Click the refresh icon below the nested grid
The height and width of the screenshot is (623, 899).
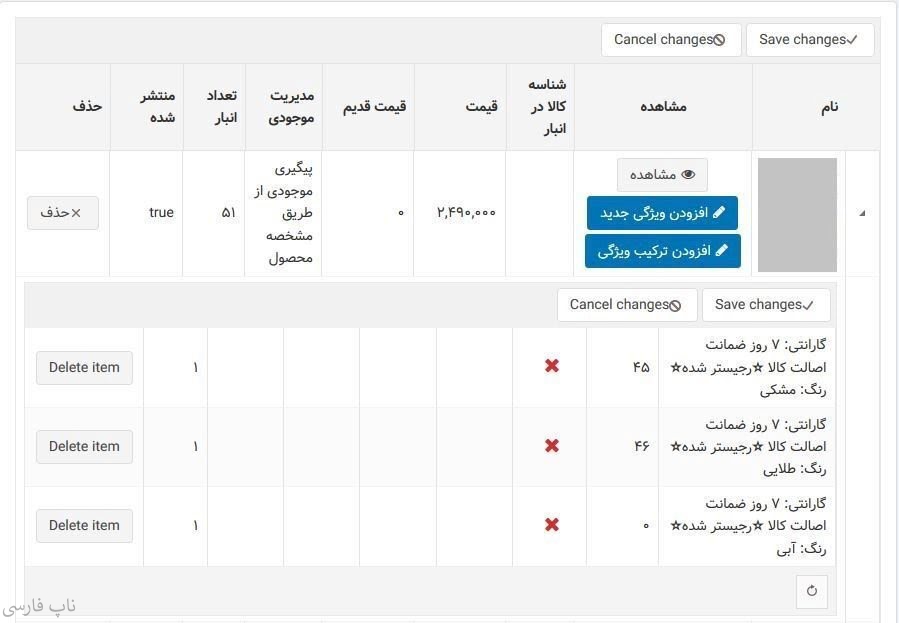pyautogui.click(x=811, y=591)
